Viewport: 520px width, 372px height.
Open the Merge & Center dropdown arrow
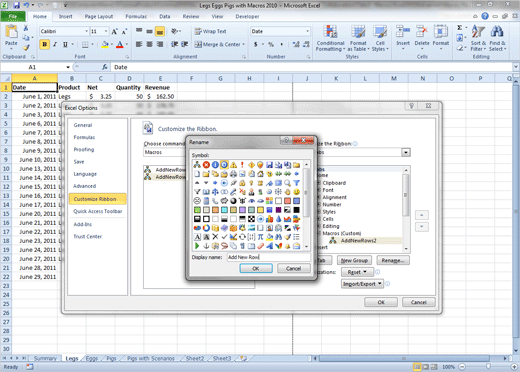click(x=244, y=44)
